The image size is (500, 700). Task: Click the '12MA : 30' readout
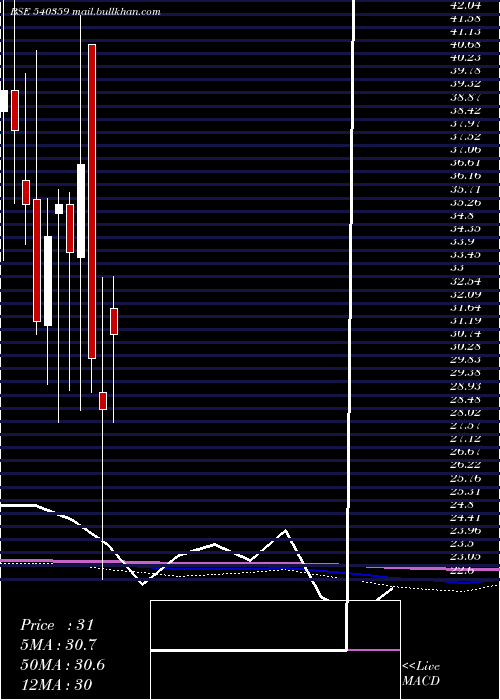(56, 684)
